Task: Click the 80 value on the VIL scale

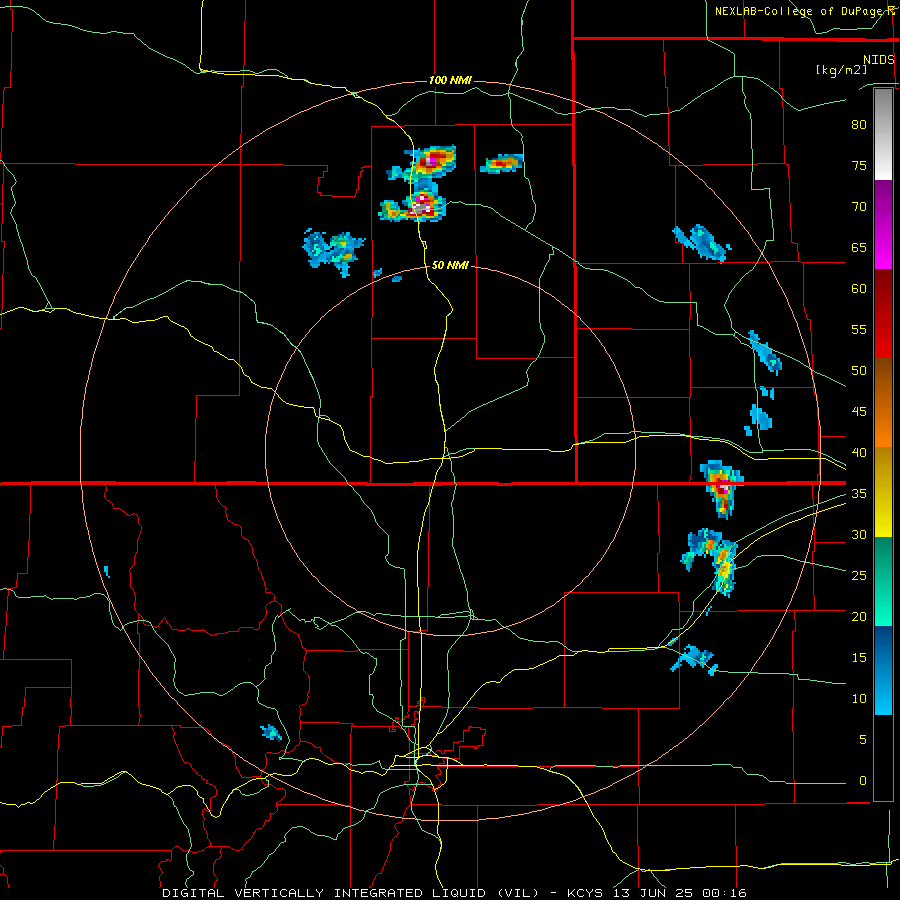Action: pyautogui.click(x=859, y=125)
